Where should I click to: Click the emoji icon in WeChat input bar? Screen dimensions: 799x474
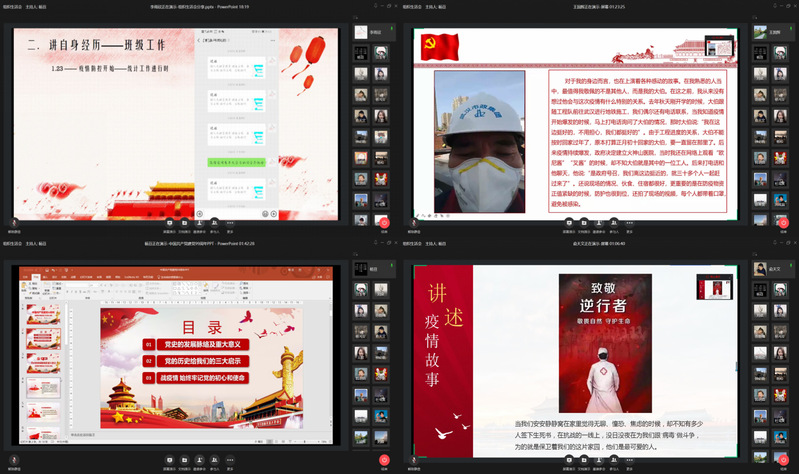265,214
